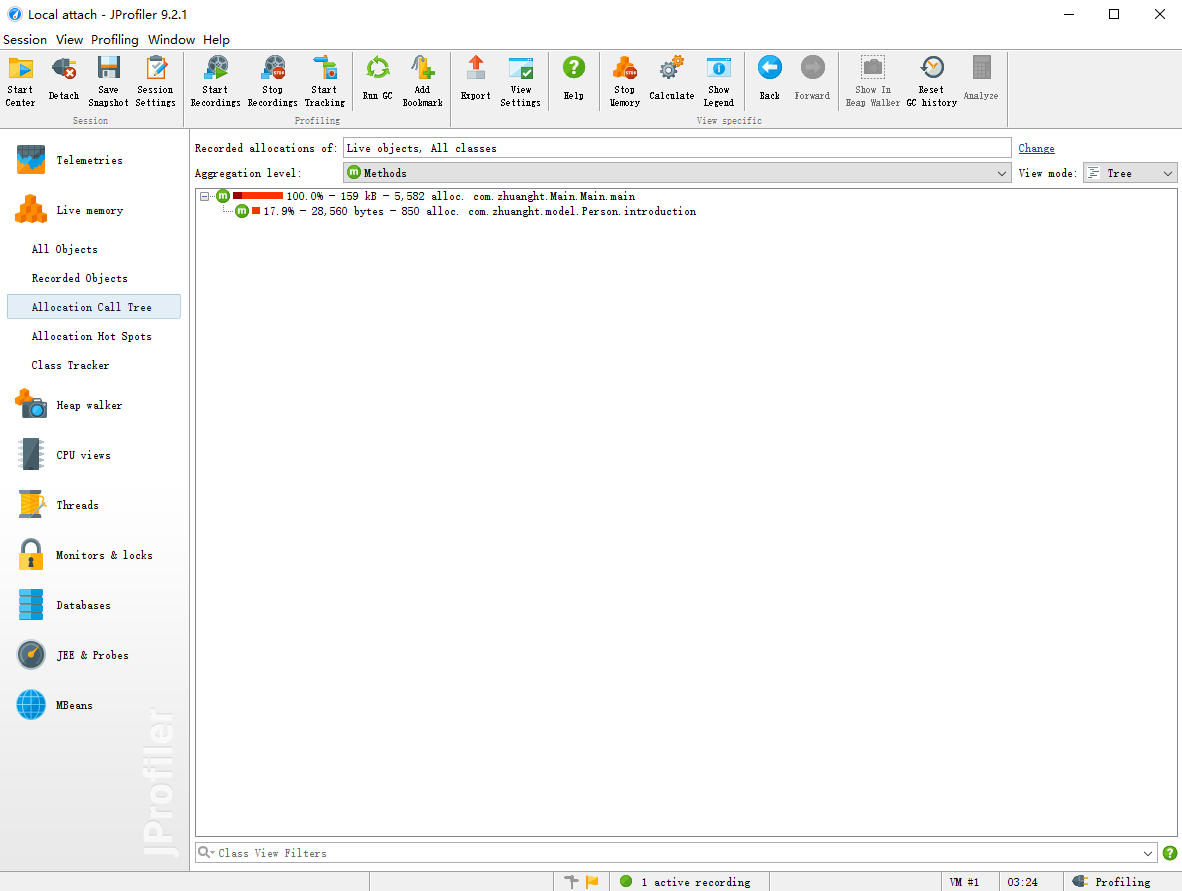Open the Profiling menu
Viewport: 1182px width, 891px height.
click(x=115, y=39)
